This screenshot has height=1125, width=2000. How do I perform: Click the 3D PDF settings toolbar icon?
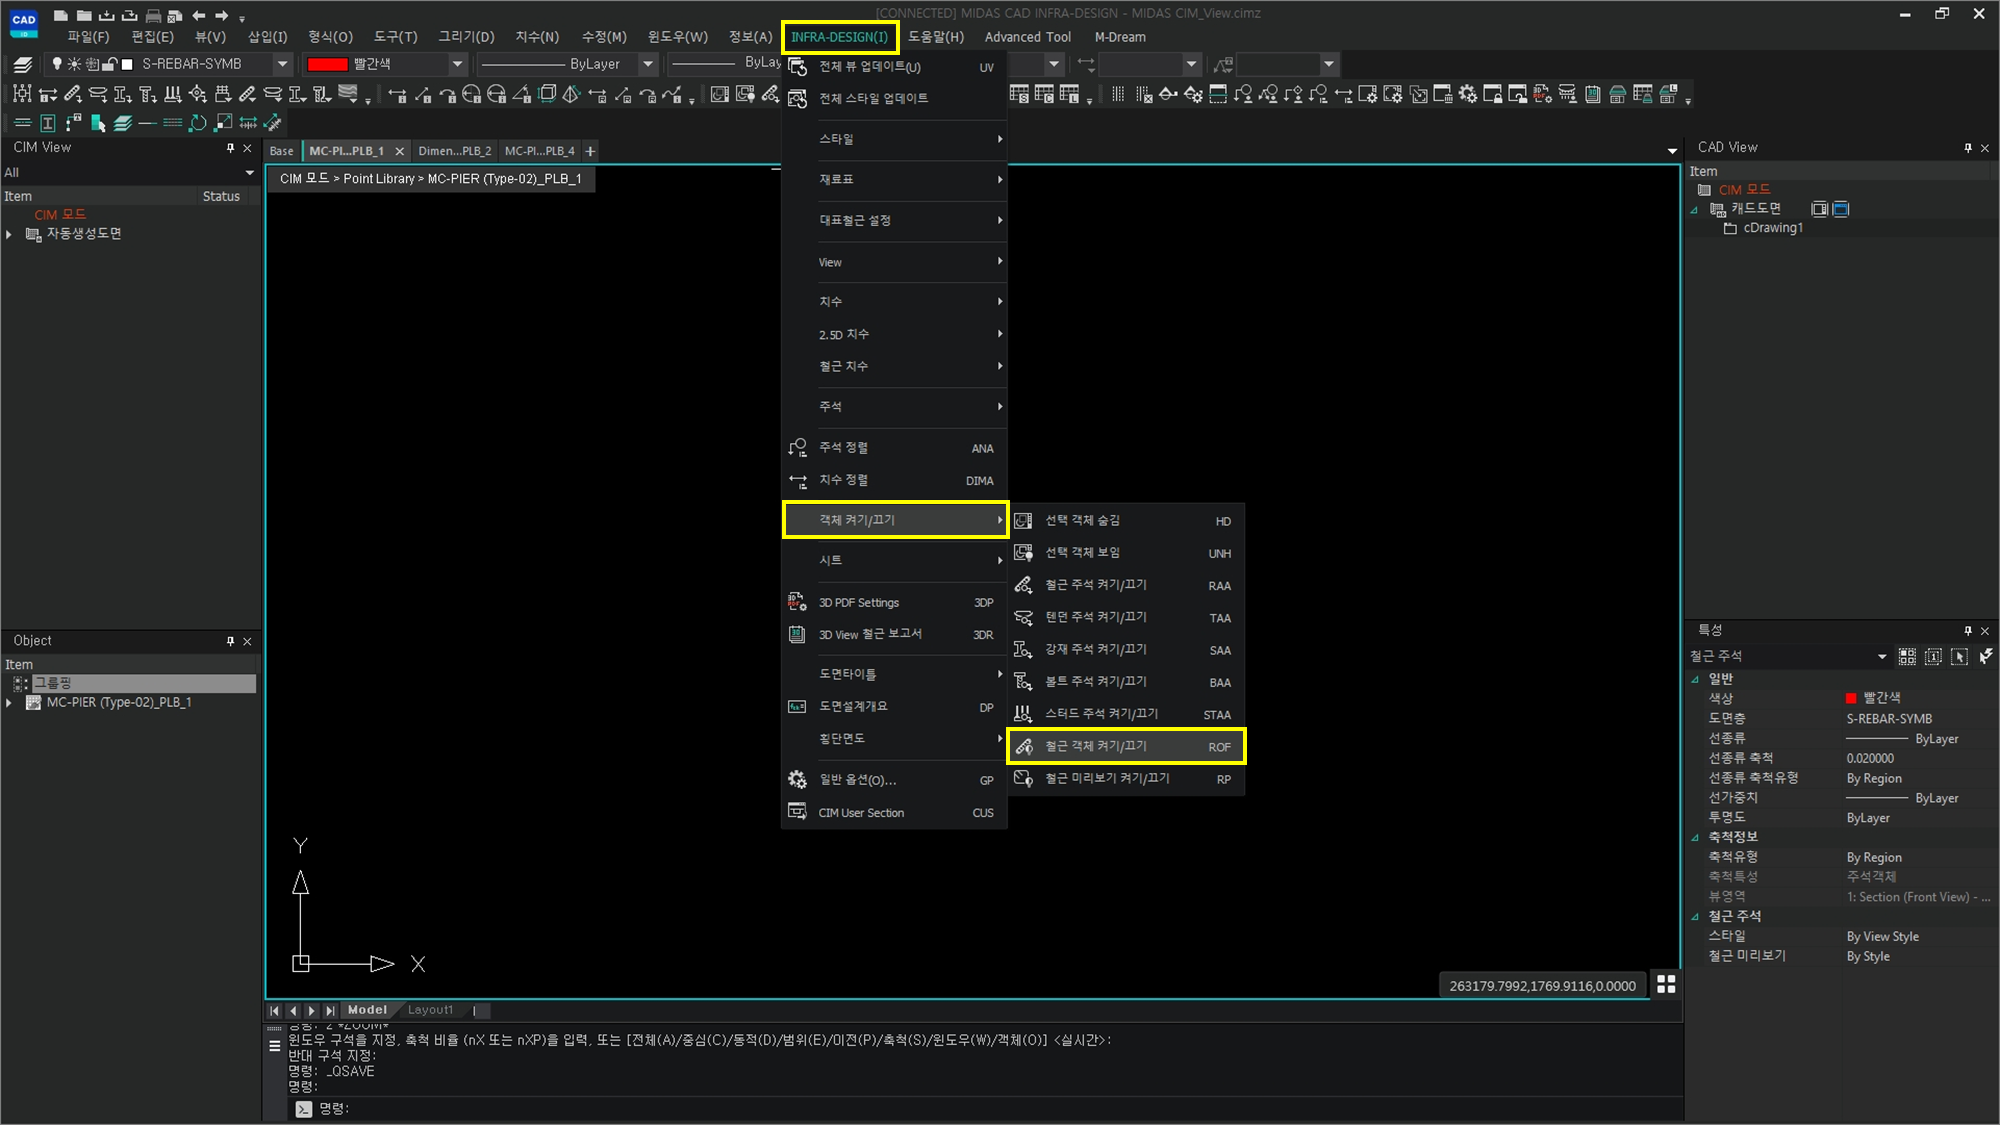click(x=1543, y=94)
